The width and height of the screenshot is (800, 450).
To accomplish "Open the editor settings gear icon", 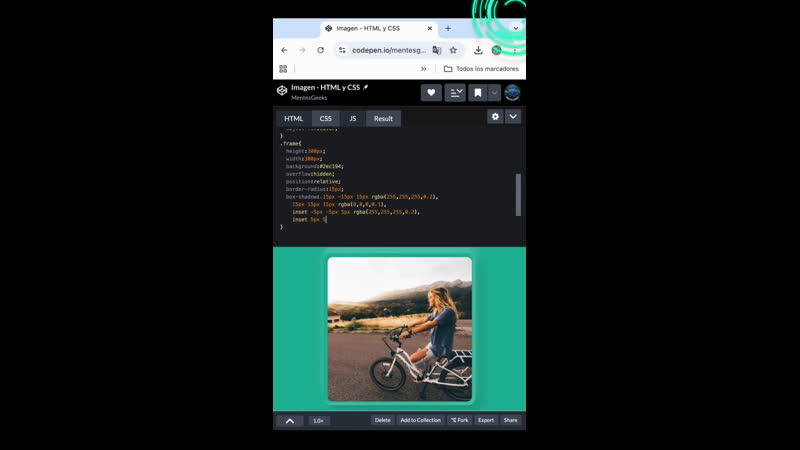I will (495, 117).
